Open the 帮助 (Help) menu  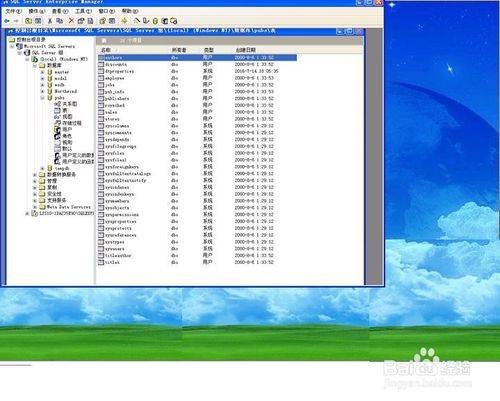point(130,11)
